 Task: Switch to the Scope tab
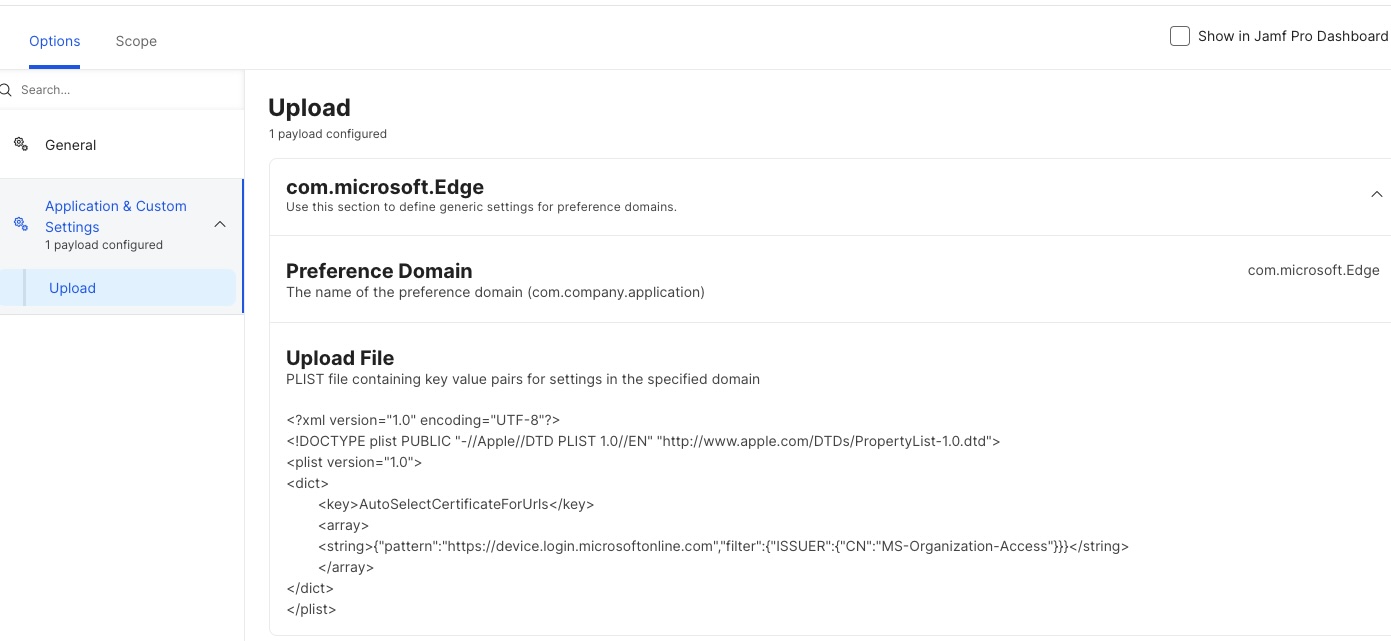[136, 41]
